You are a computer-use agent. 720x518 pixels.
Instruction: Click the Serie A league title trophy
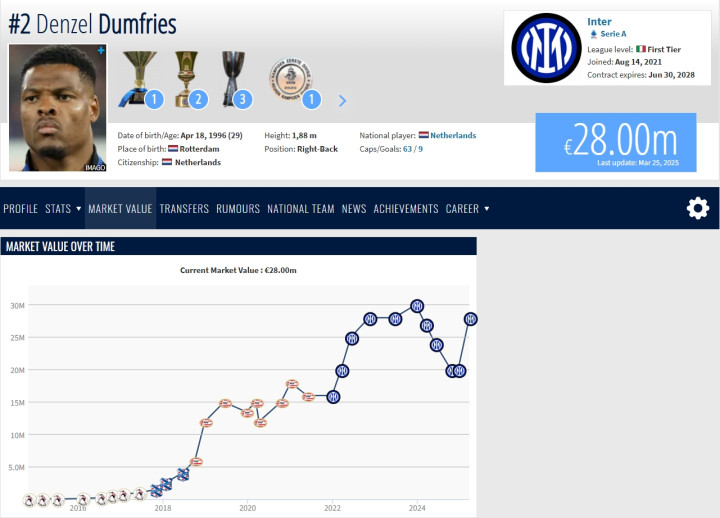click(x=140, y=79)
